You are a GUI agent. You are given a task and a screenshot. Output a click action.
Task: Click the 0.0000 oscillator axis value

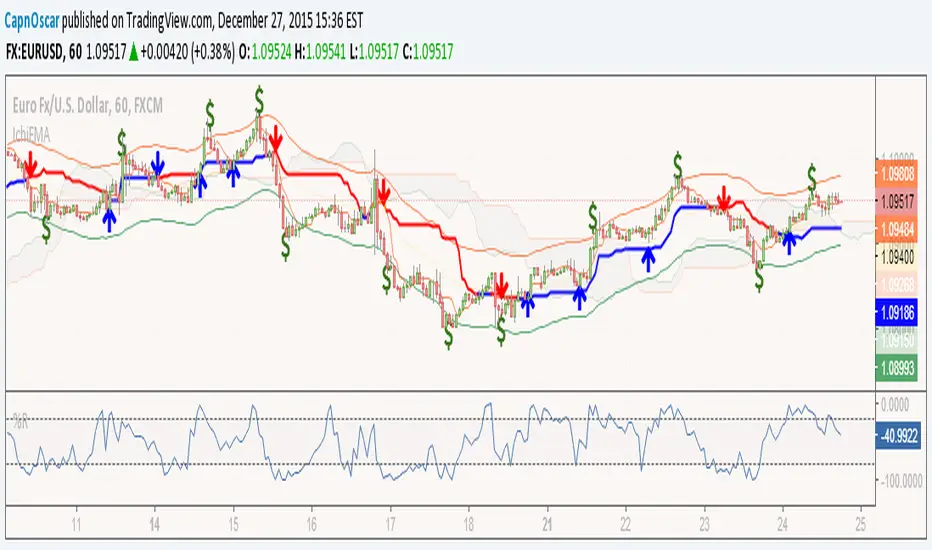coord(895,405)
